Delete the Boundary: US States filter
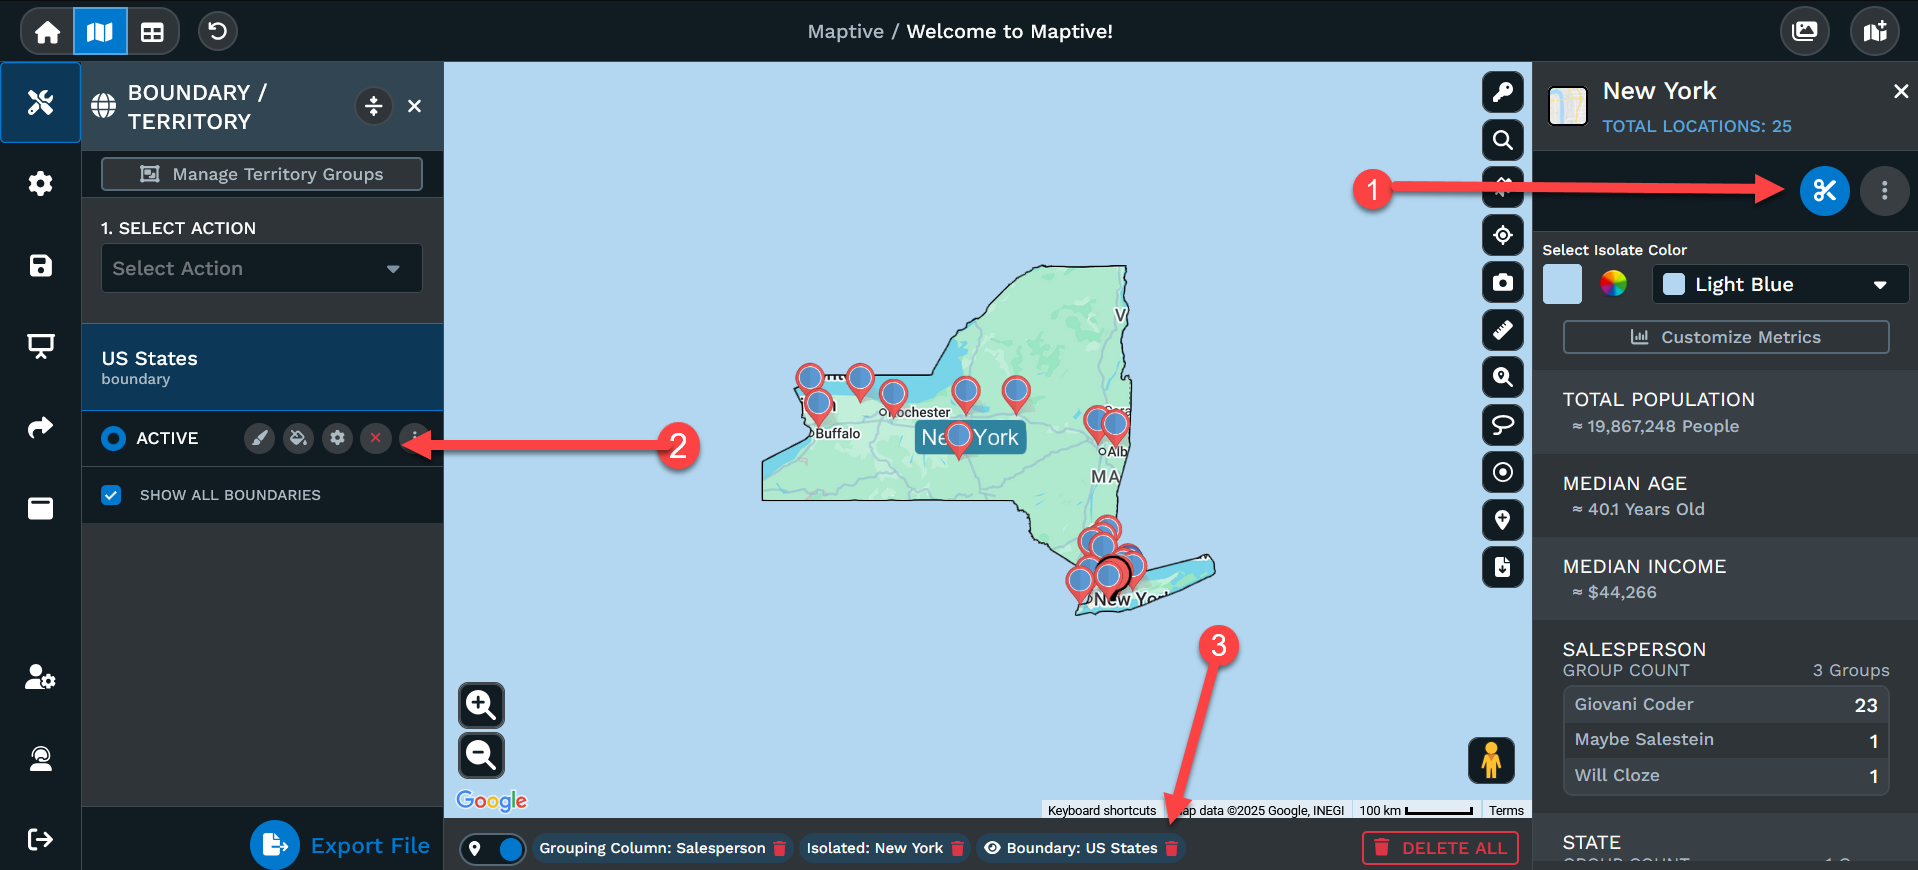The height and width of the screenshot is (870, 1918). pos(1172,848)
